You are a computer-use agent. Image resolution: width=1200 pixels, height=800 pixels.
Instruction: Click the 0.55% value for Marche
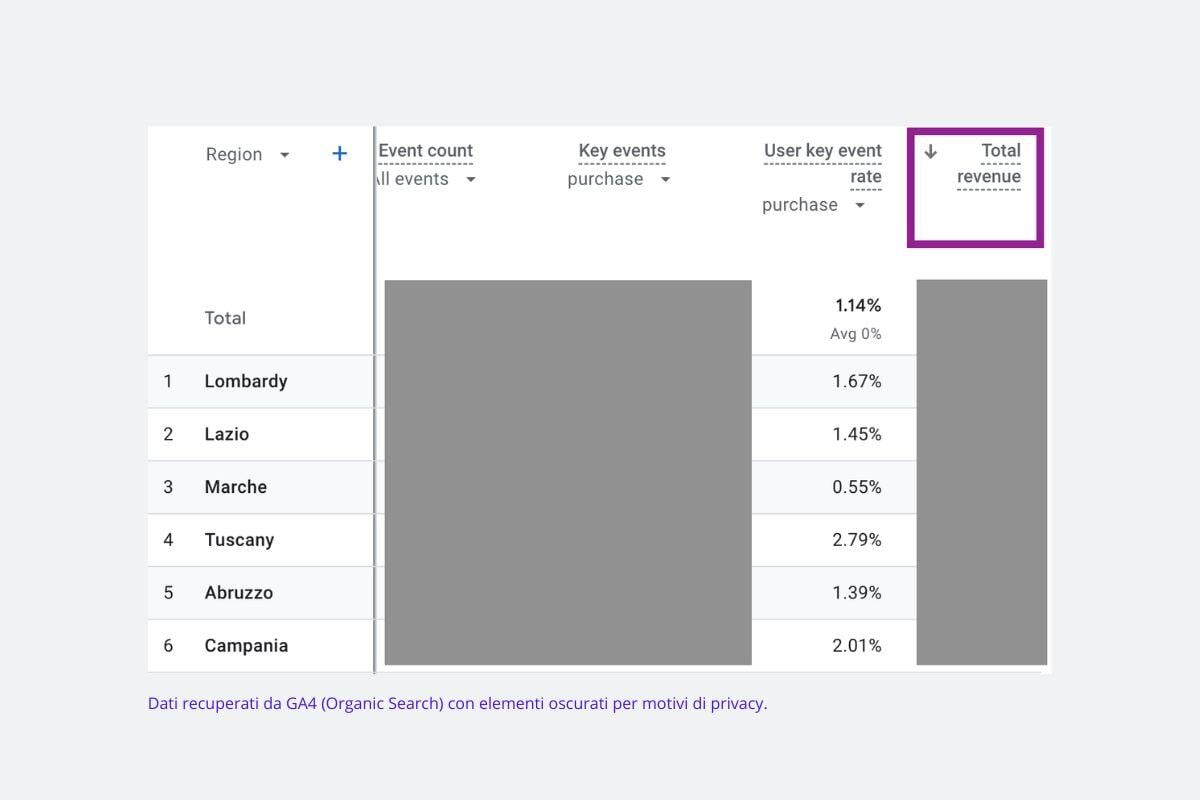click(857, 487)
